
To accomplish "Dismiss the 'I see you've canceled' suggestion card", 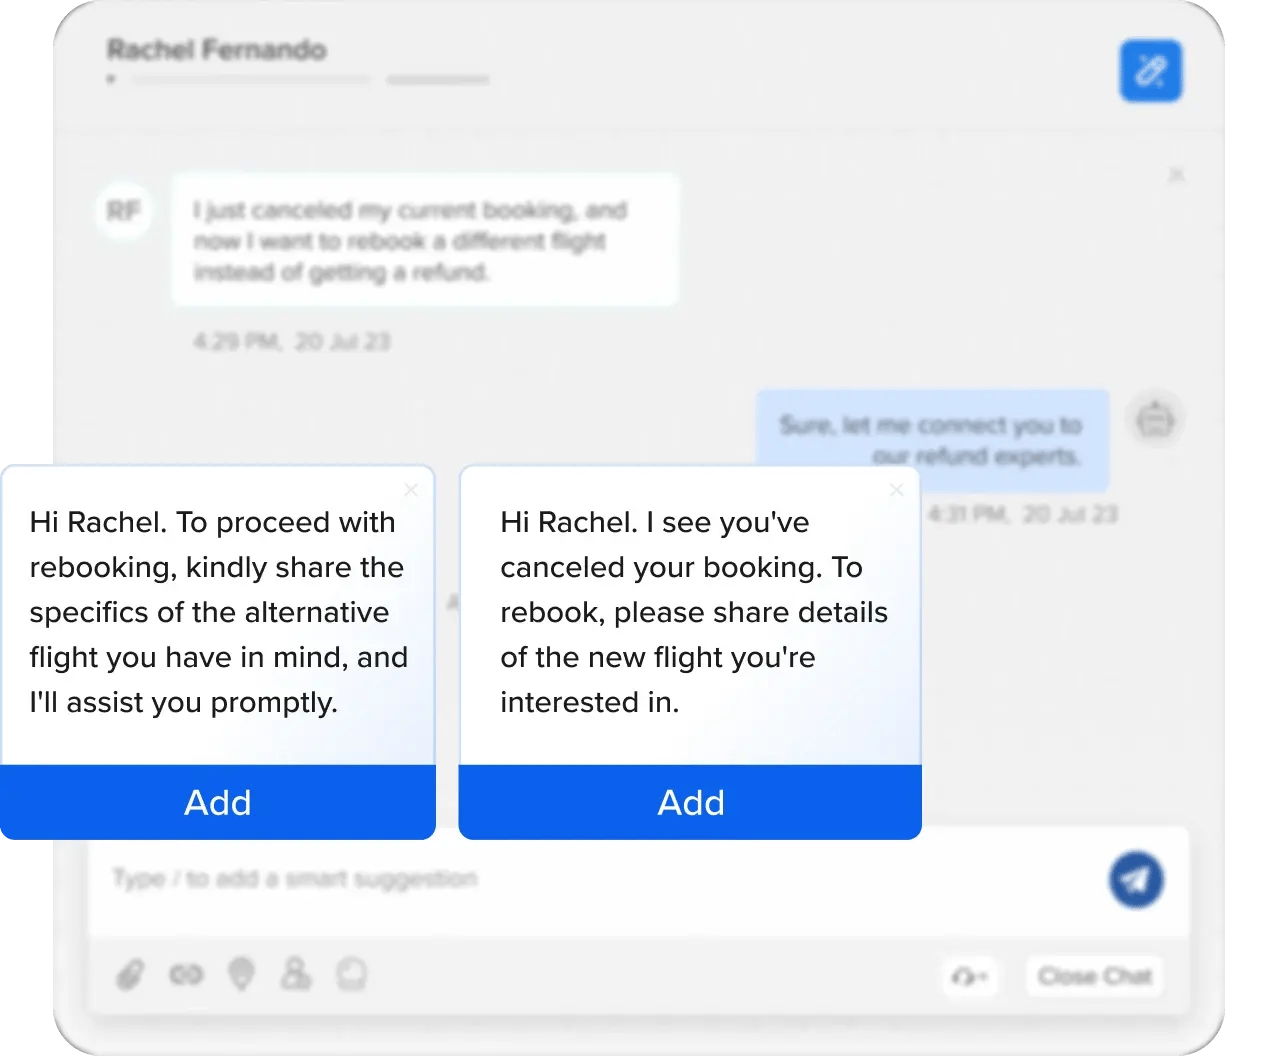I will tap(896, 490).
